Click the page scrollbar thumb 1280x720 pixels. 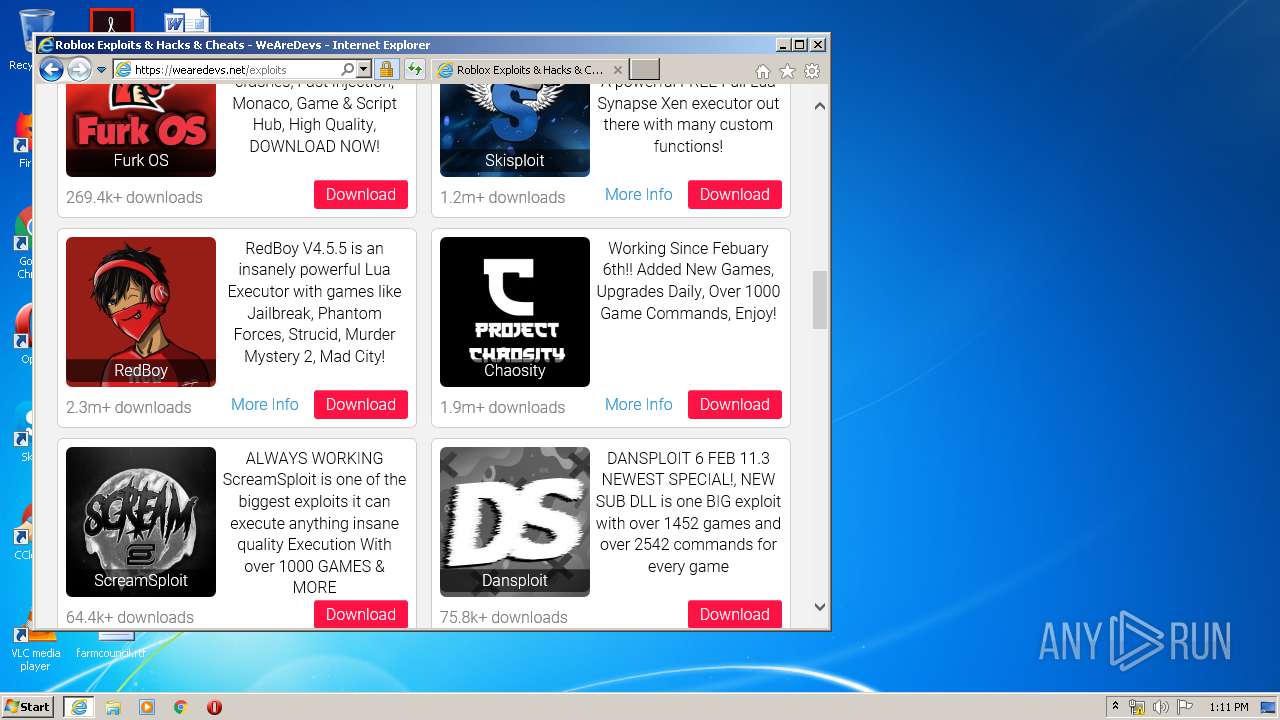click(x=820, y=299)
